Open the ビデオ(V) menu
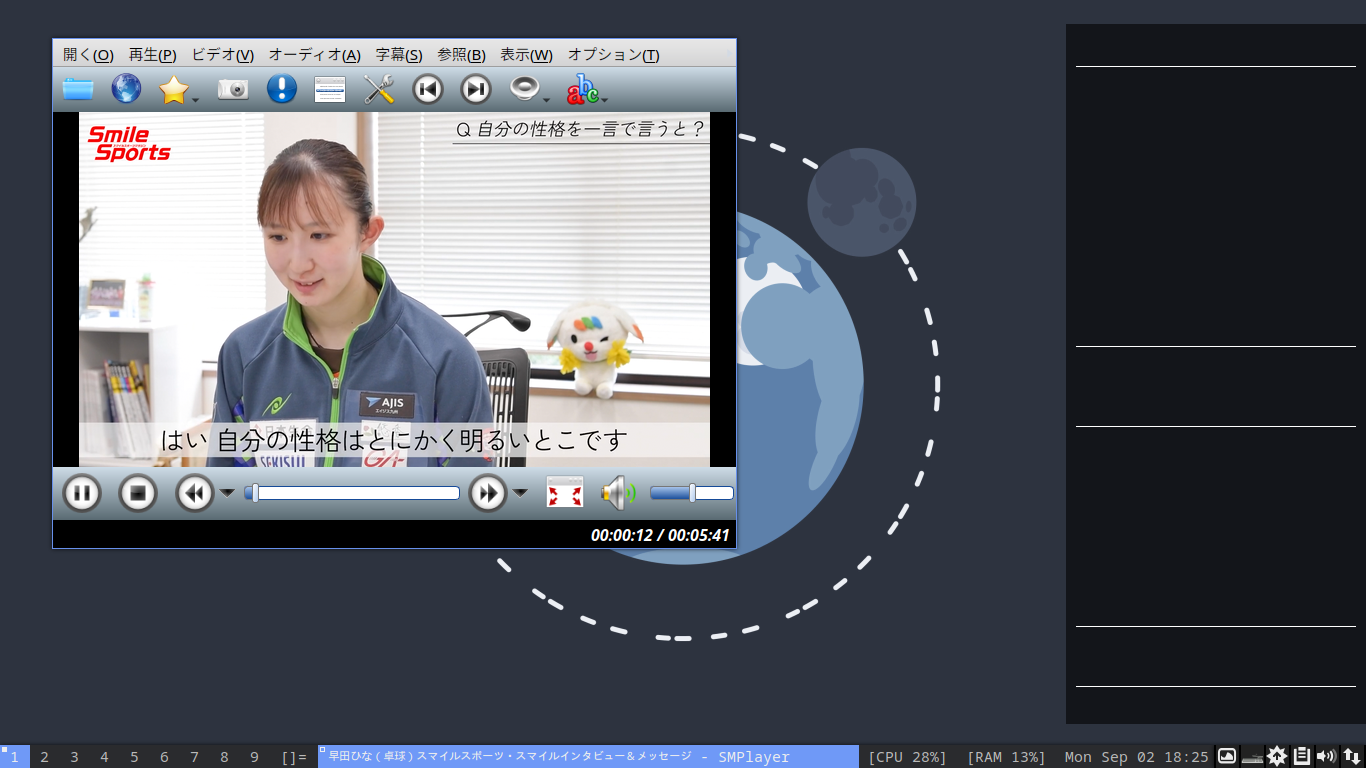 [223, 55]
